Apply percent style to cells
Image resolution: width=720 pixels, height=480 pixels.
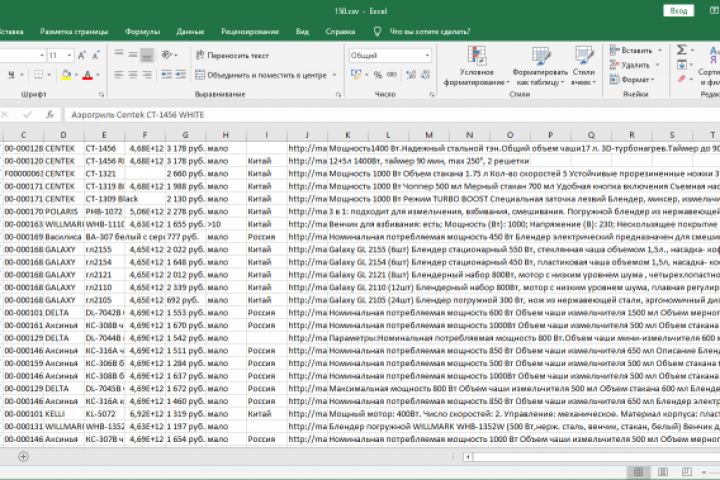pos(378,75)
